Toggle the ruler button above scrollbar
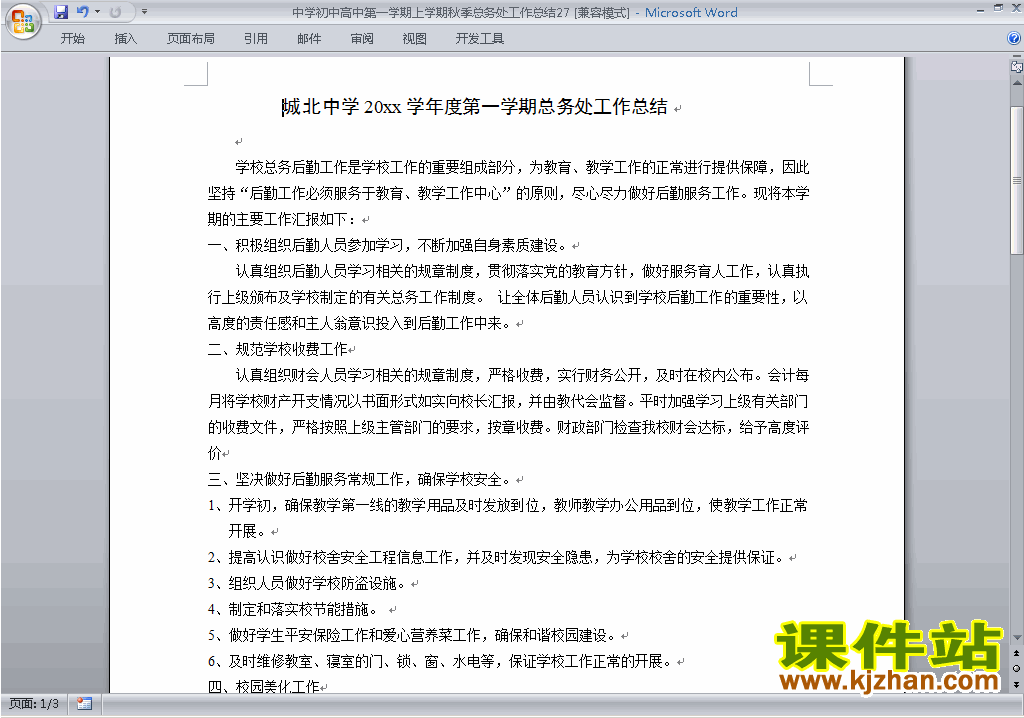 point(1017,66)
